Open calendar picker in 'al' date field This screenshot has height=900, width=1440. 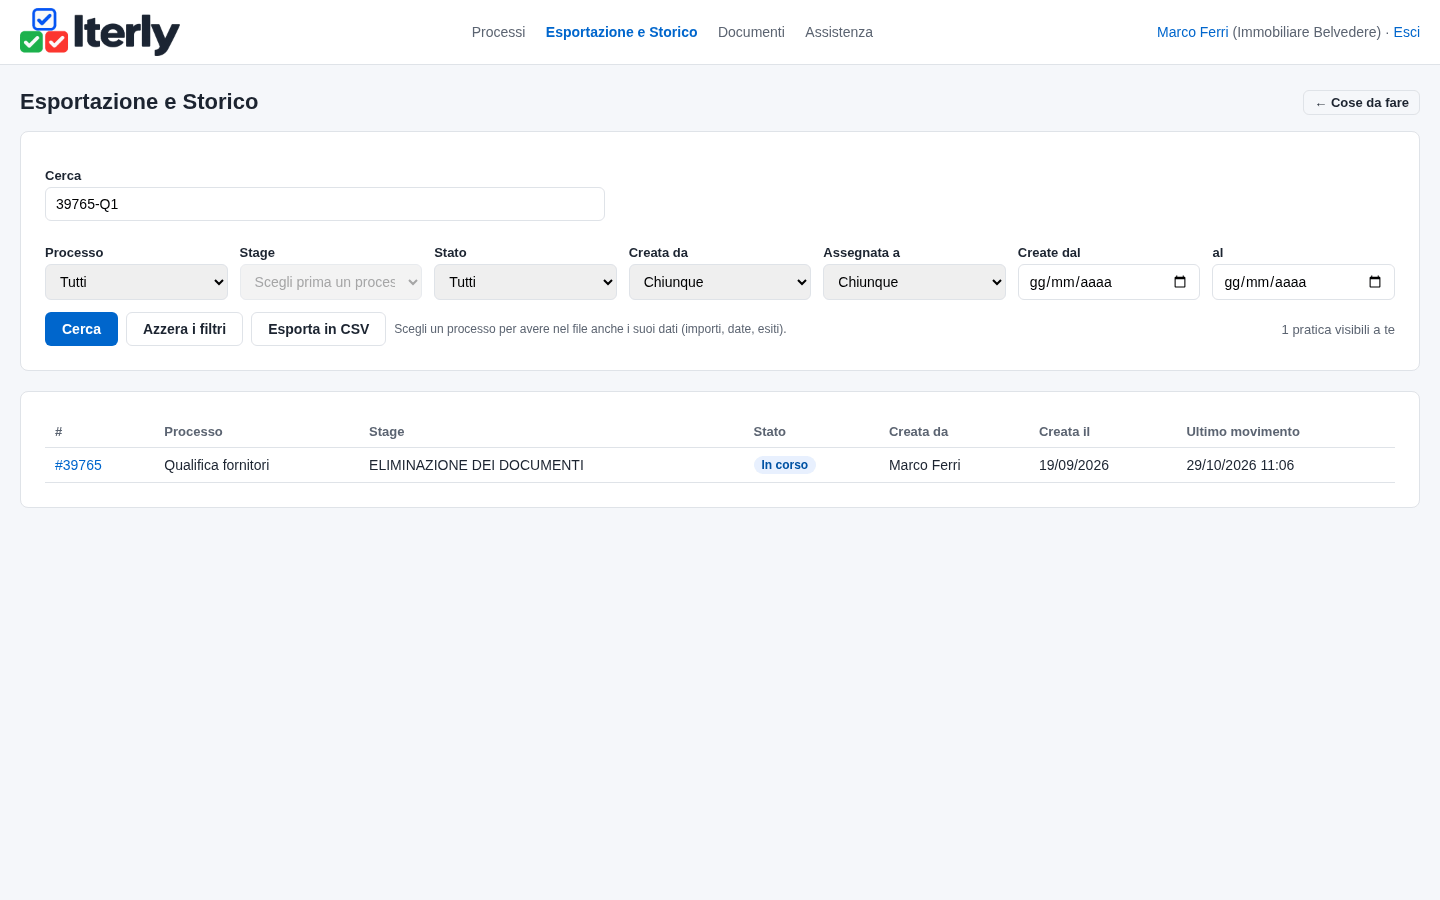click(x=1375, y=282)
